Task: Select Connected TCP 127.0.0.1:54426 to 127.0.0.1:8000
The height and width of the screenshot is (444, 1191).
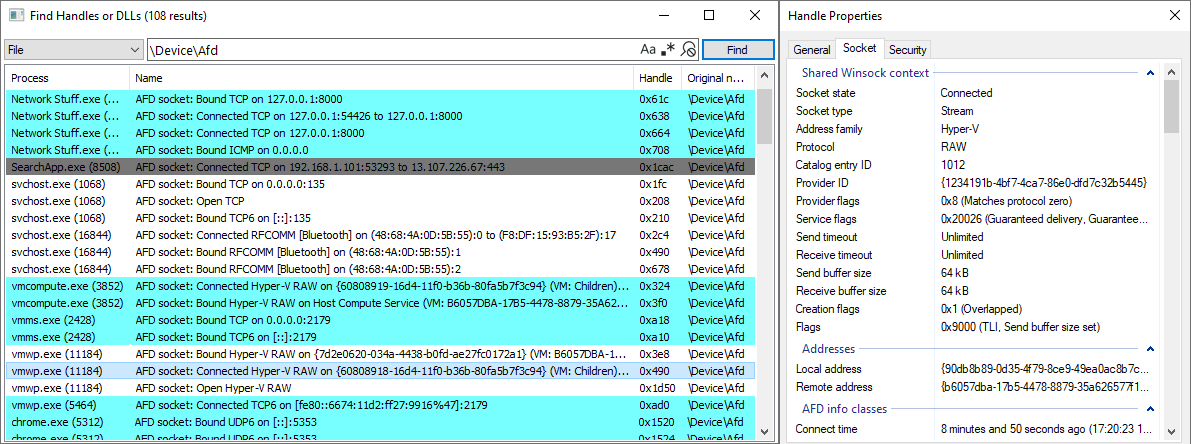Action: (380, 116)
